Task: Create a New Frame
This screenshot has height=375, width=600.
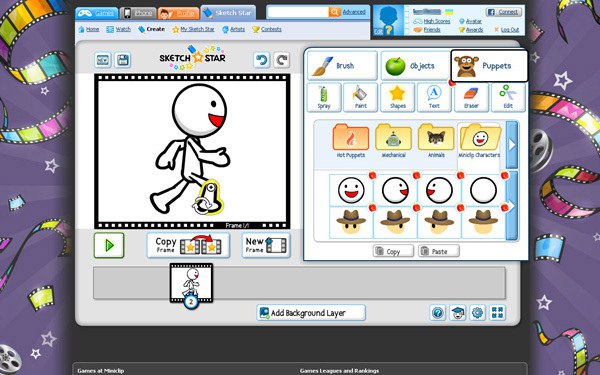Action: 266,245
